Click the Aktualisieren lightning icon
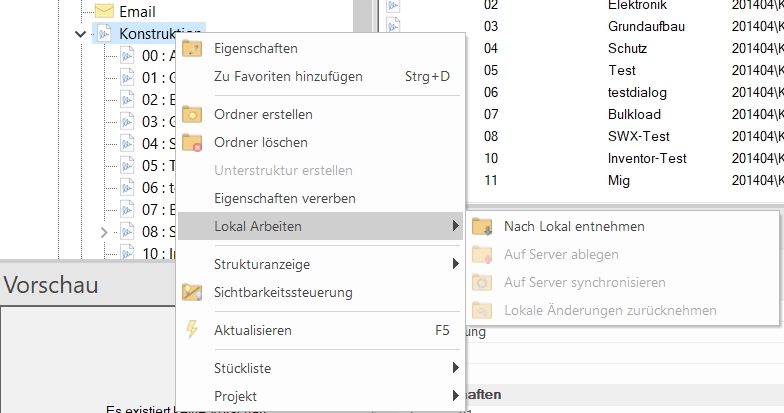The height and width of the screenshot is (413, 784). point(192,330)
